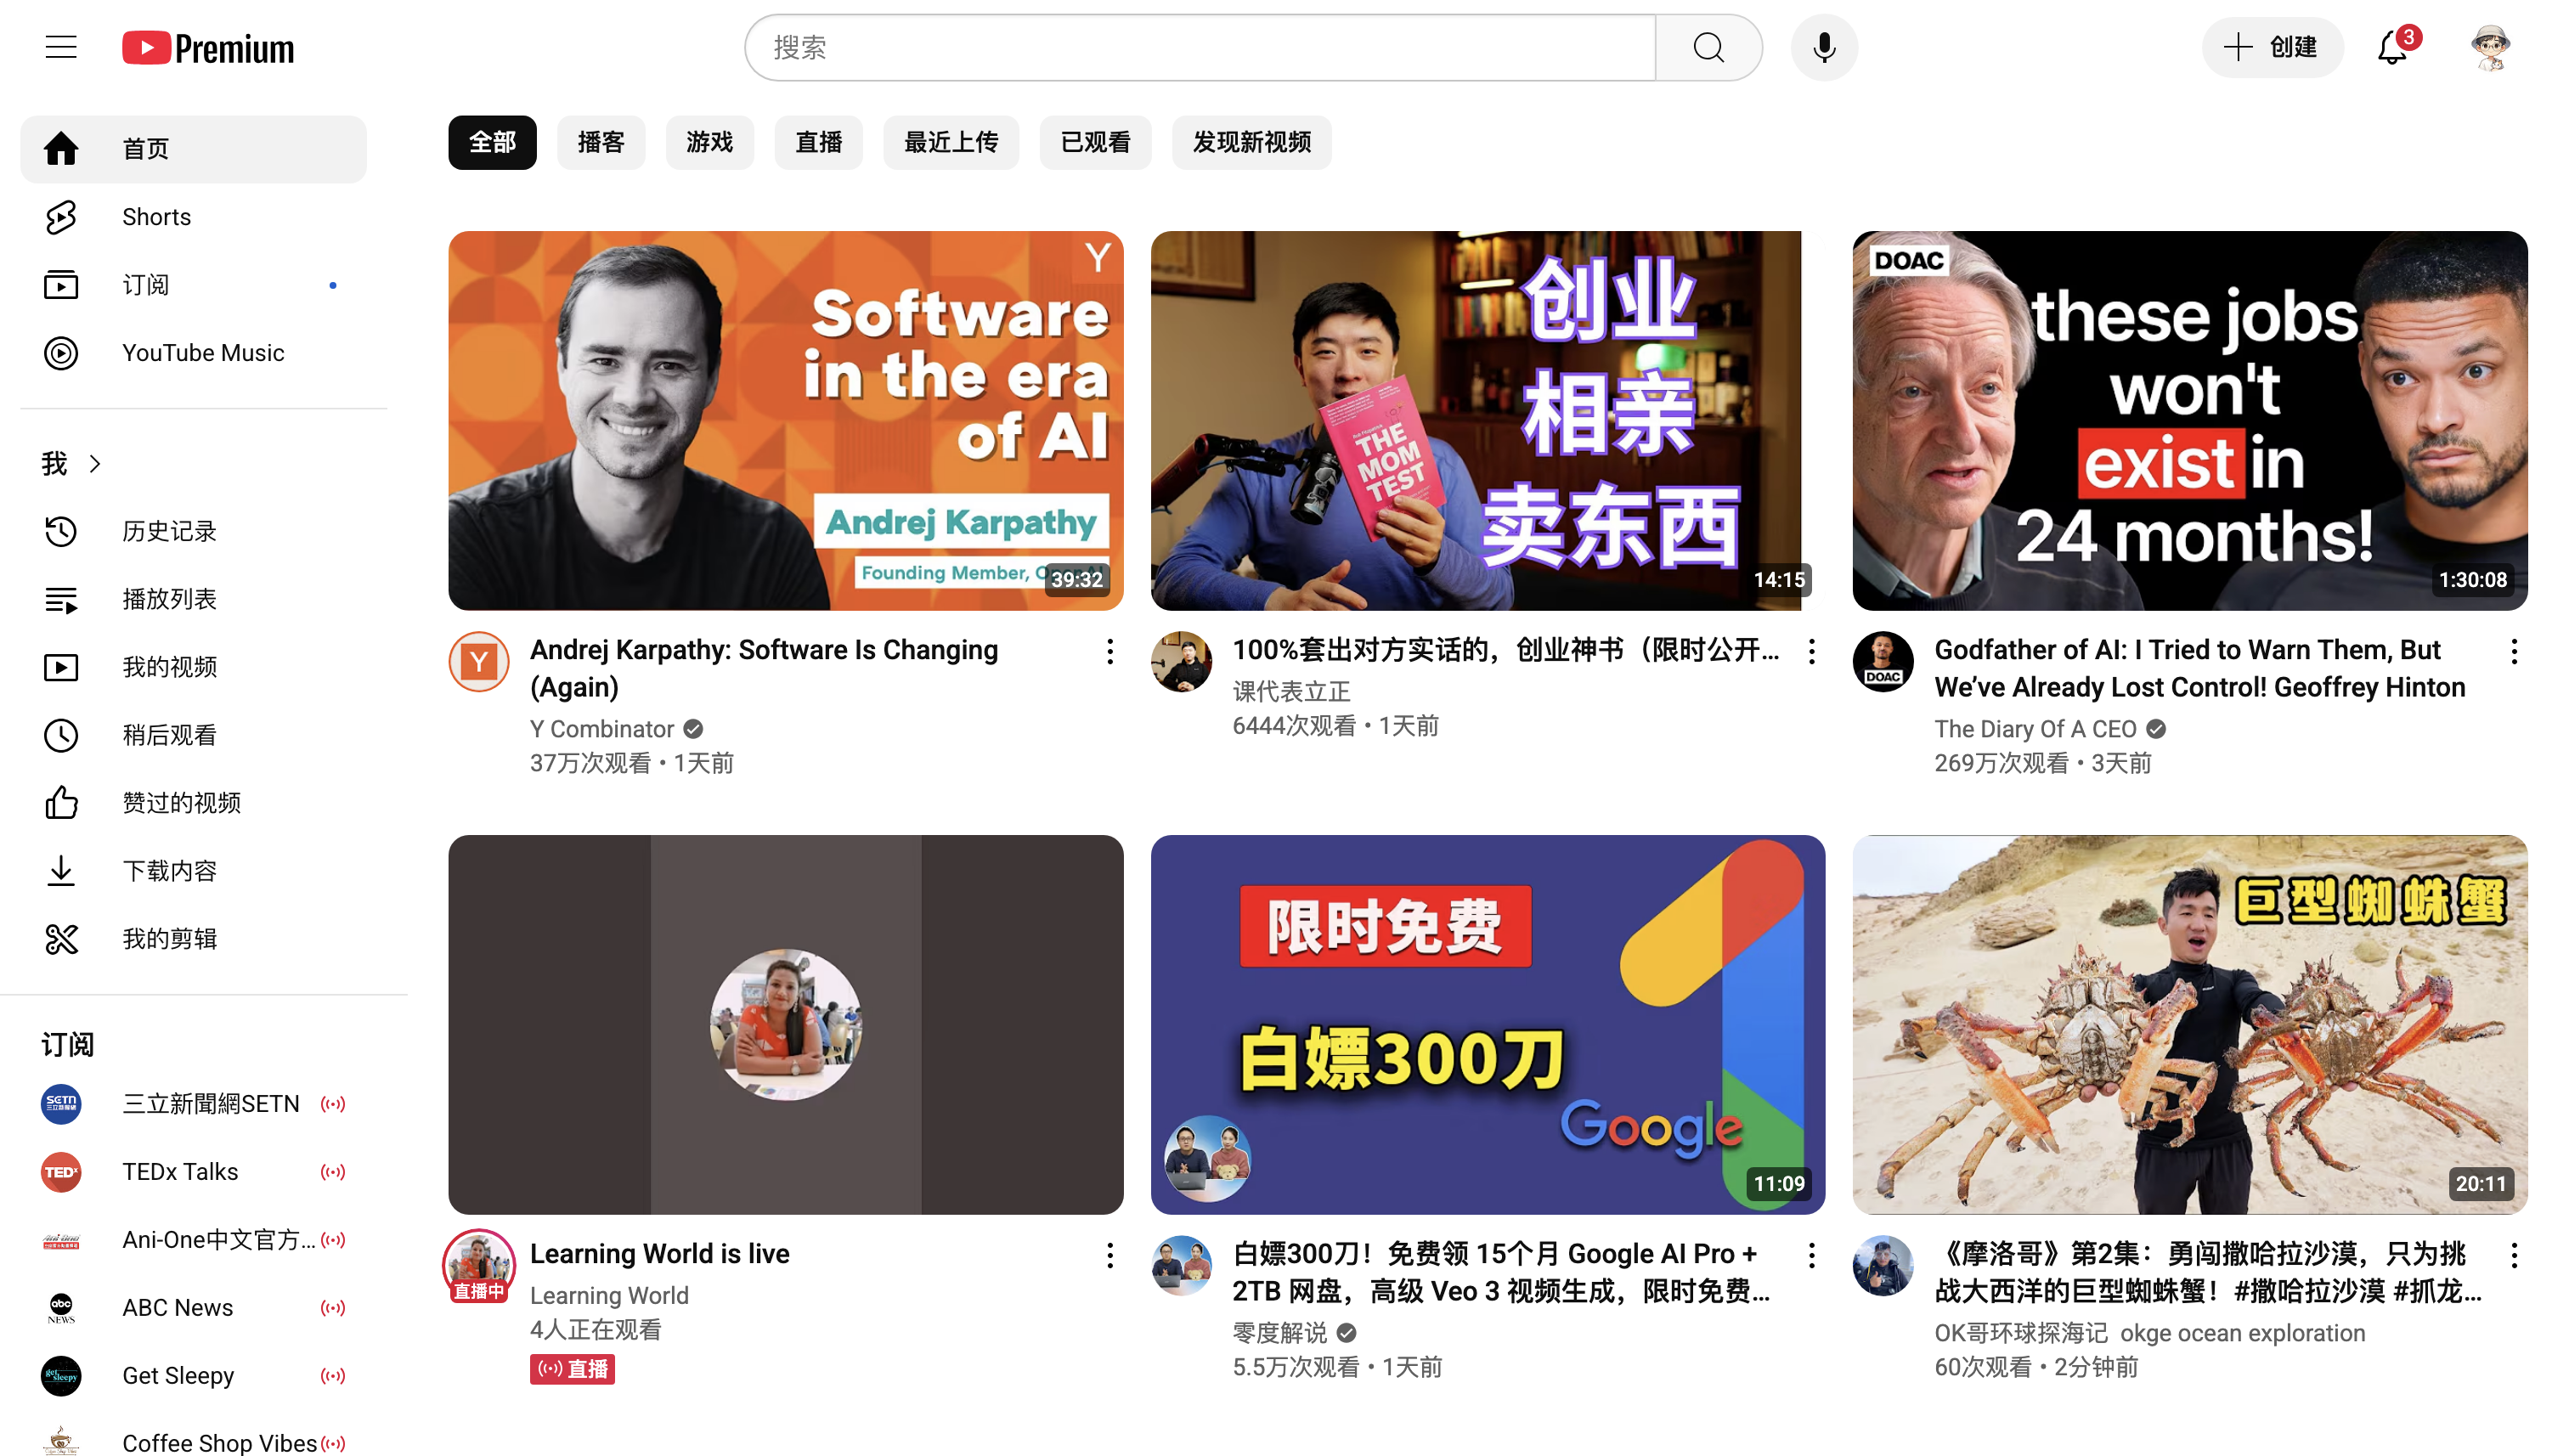Open Shorts from the sidebar

tap(193, 217)
